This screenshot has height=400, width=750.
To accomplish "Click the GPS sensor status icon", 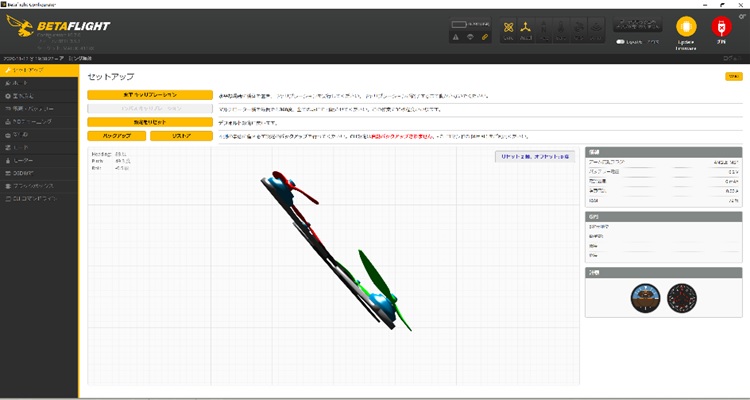I will tap(578, 30).
